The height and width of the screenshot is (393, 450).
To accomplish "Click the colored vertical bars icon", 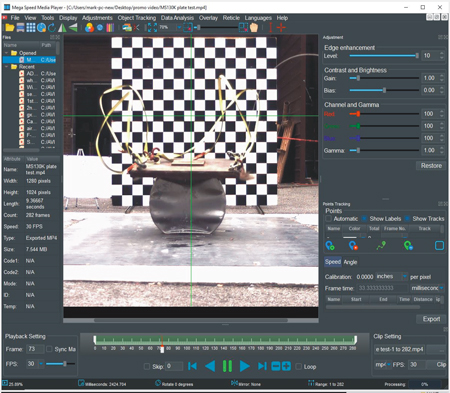I will click(110, 28).
